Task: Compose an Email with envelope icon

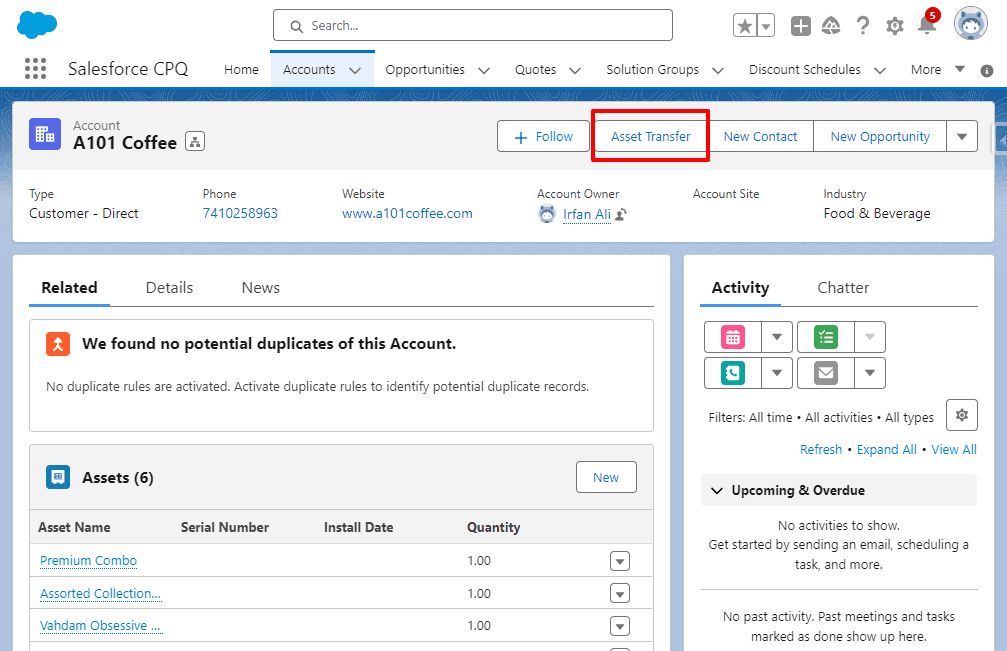Action: [826, 373]
